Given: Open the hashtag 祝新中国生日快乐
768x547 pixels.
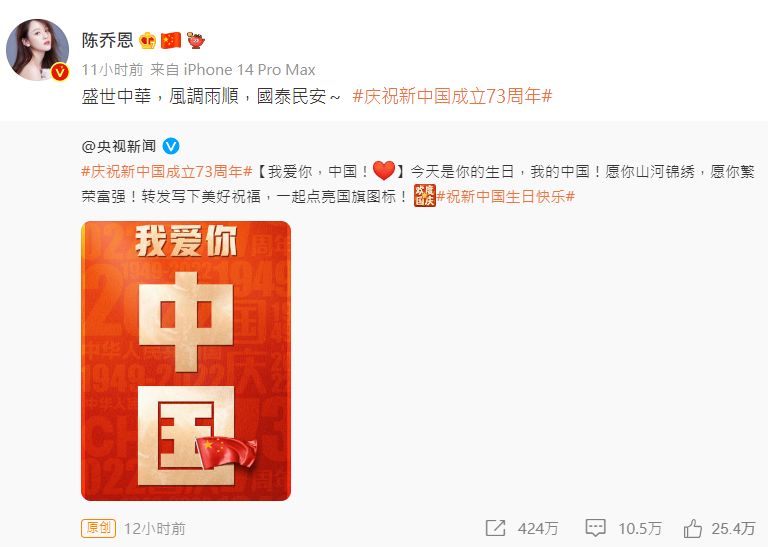Looking at the screenshot, I should pos(505,196).
